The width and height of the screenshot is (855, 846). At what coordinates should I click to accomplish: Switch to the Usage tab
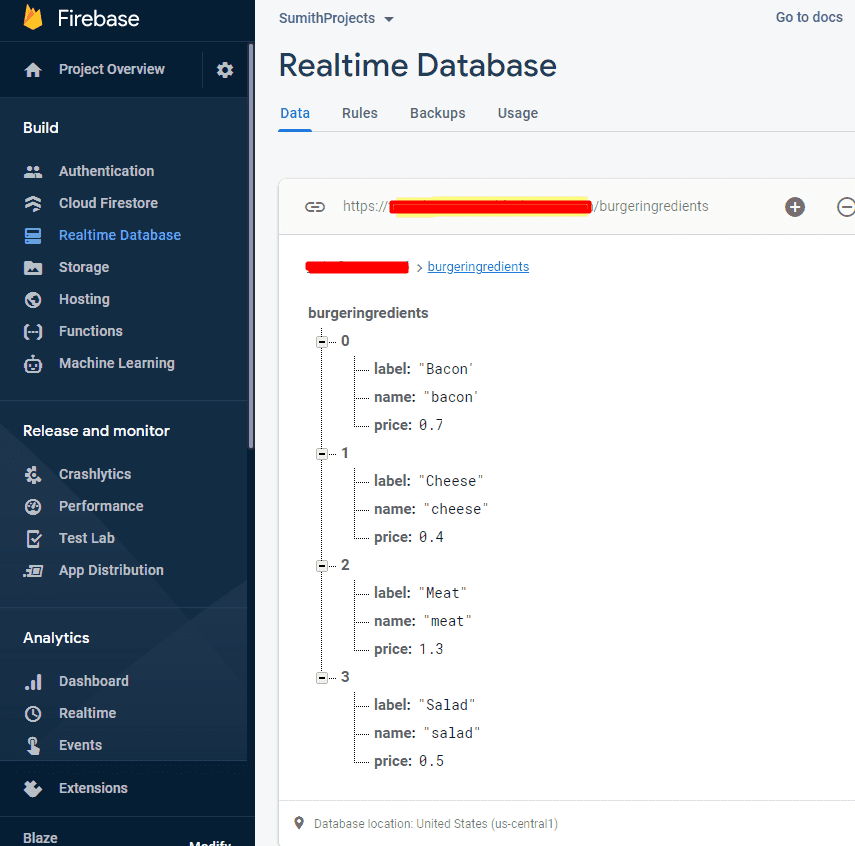518,113
